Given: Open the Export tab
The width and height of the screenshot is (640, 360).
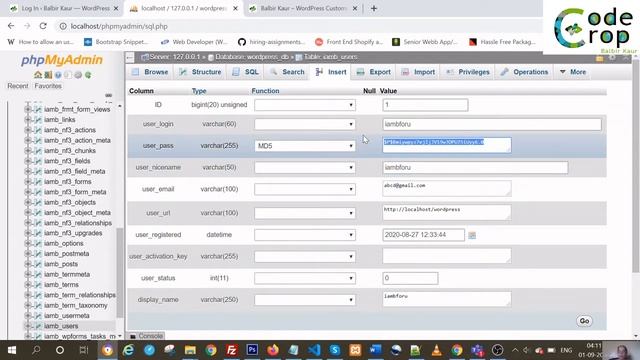Looking at the screenshot, I should [x=373, y=72].
